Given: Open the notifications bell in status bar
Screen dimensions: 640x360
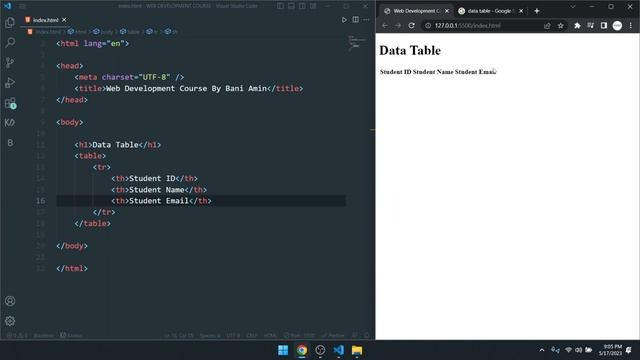Looking at the screenshot, I should click(x=366, y=336).
